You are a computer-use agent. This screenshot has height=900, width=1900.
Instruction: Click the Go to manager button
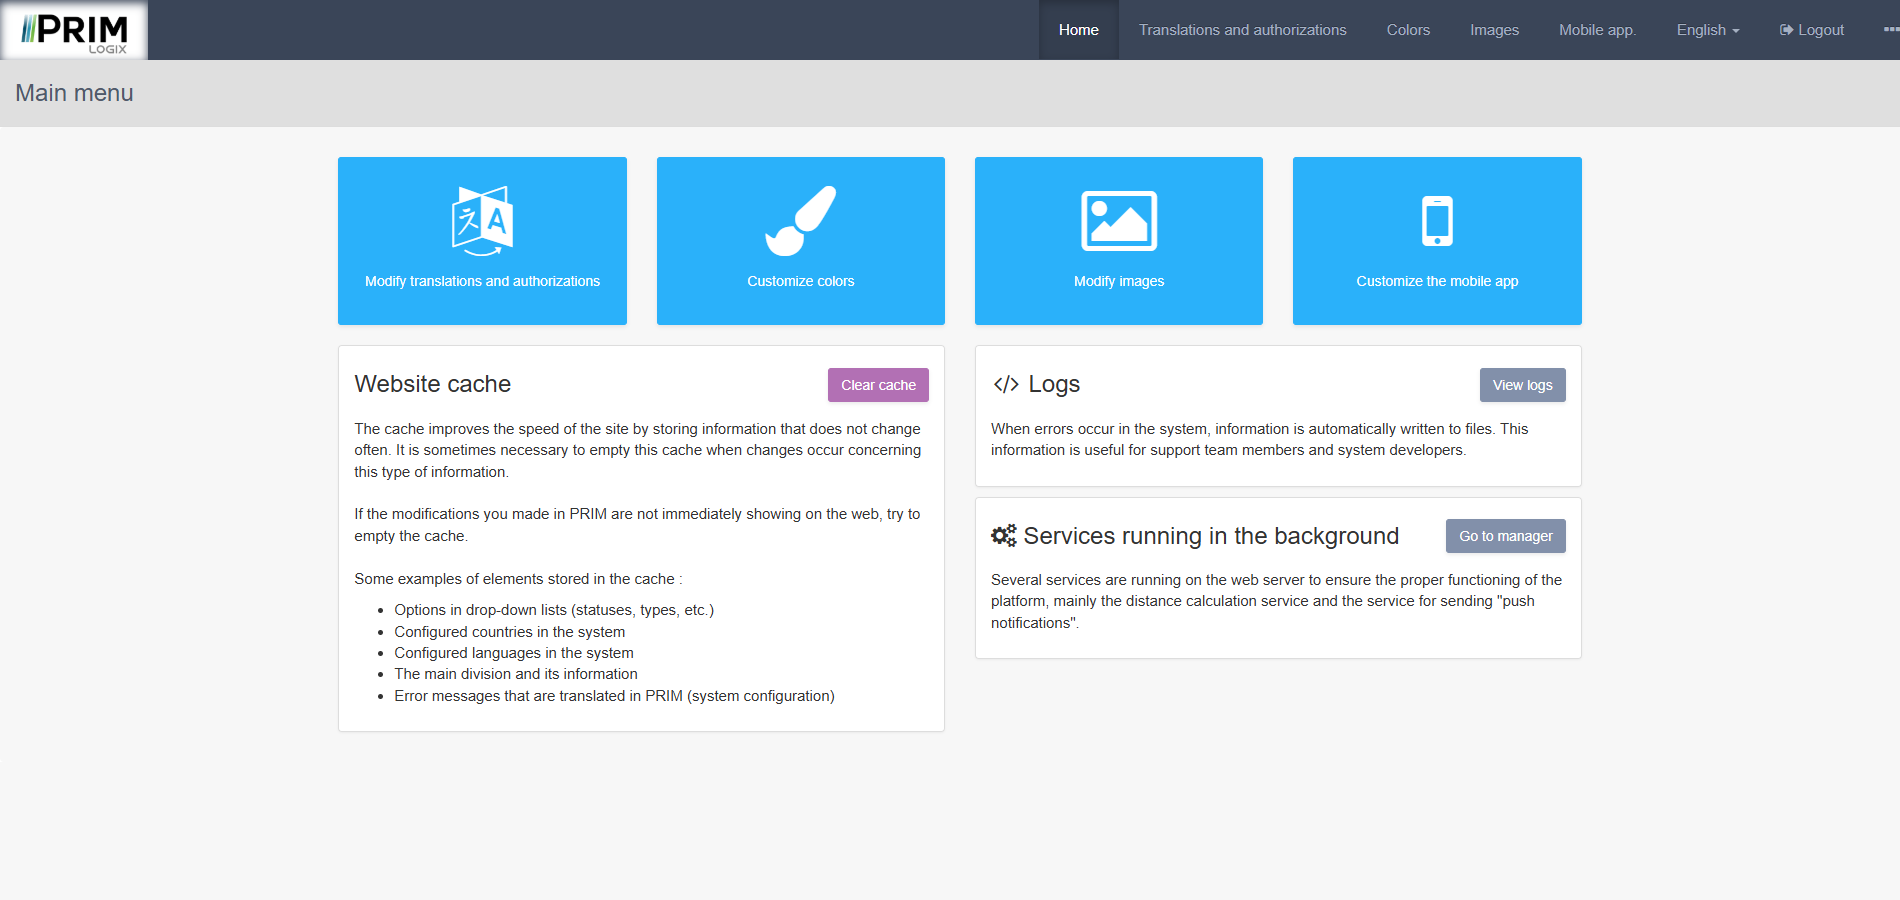pos(1505,536)
